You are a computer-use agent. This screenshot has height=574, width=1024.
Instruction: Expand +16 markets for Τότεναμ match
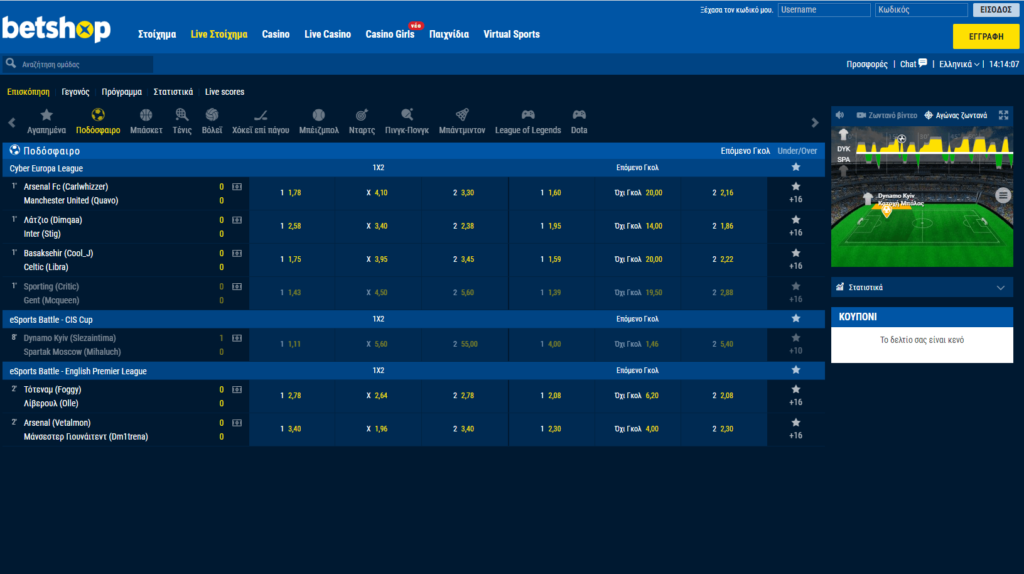click(x=795, y=403)
